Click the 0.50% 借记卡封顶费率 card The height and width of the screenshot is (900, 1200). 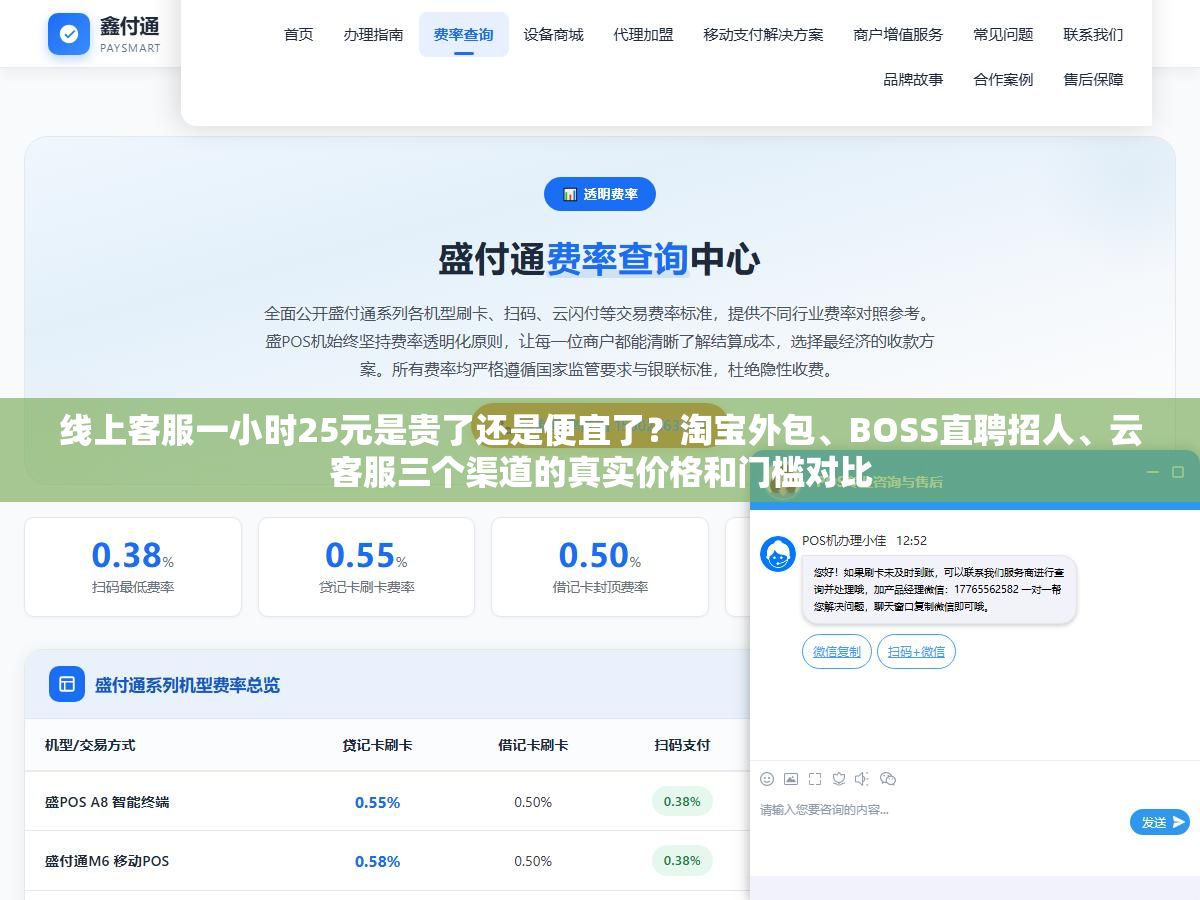pyautogui.click(x=600, y=567)
